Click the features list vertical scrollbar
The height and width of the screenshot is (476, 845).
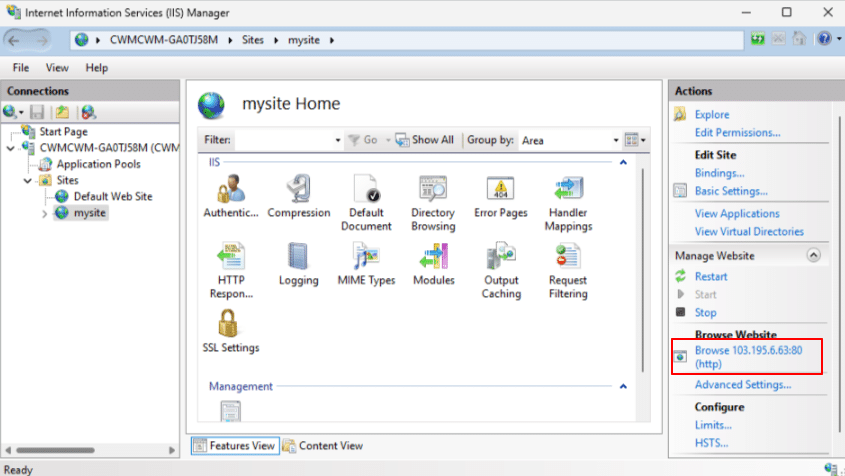pos(642,271)
